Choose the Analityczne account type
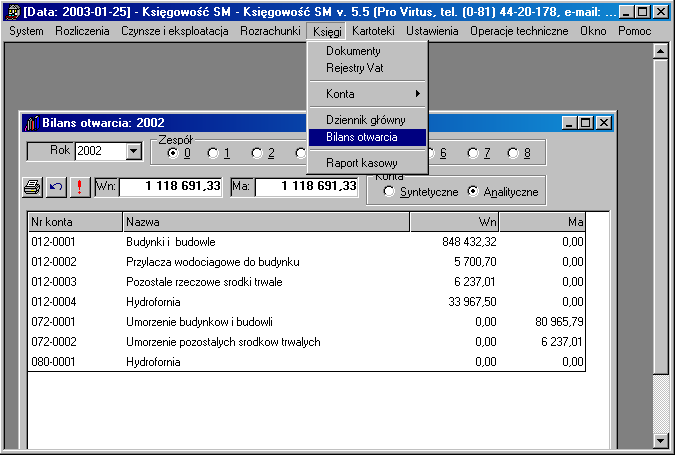 point(473,191)
